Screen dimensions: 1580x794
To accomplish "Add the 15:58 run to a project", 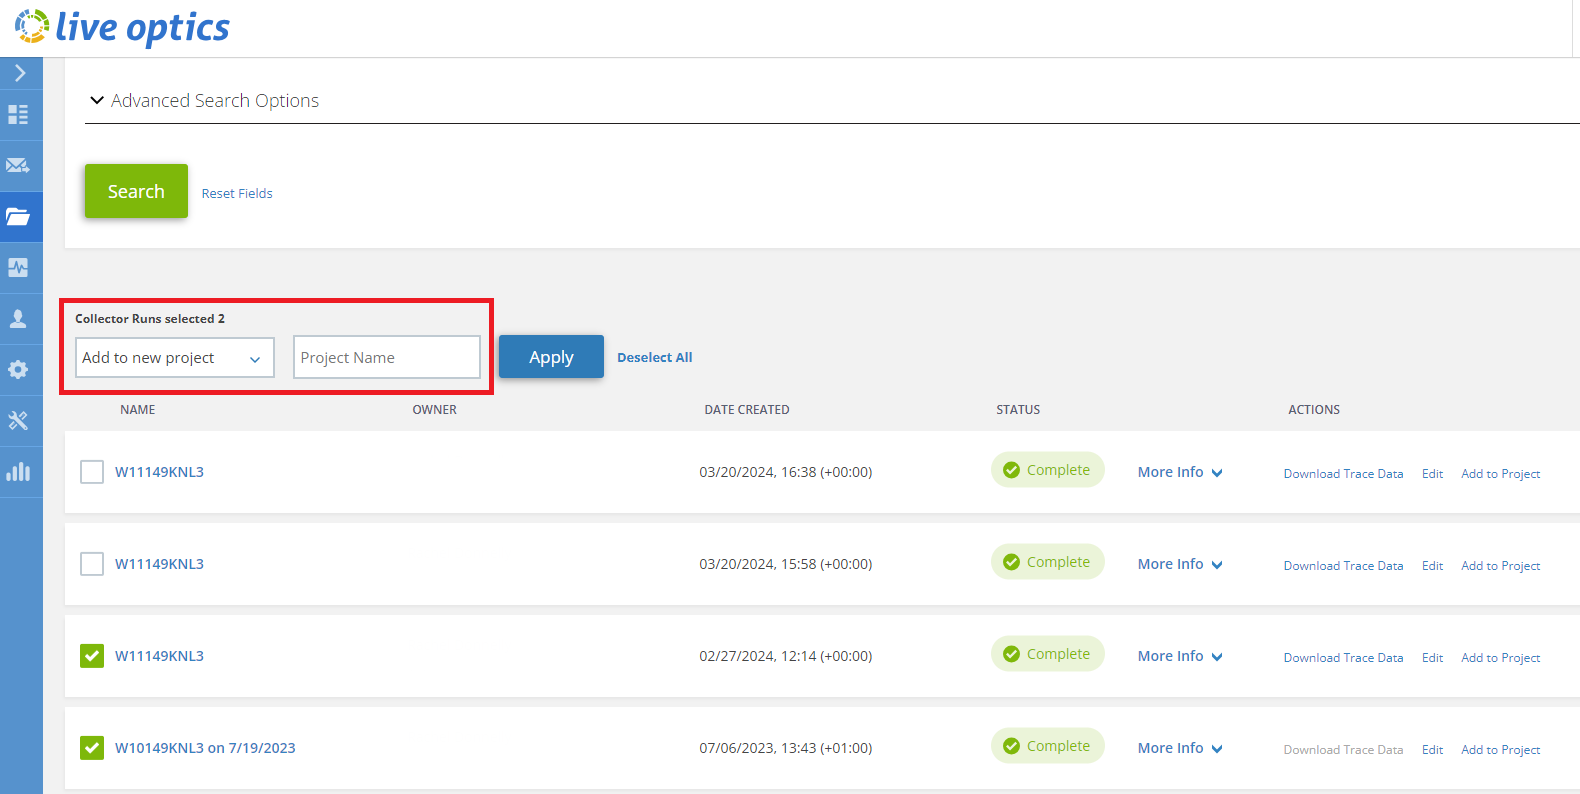I will 1501,566.
